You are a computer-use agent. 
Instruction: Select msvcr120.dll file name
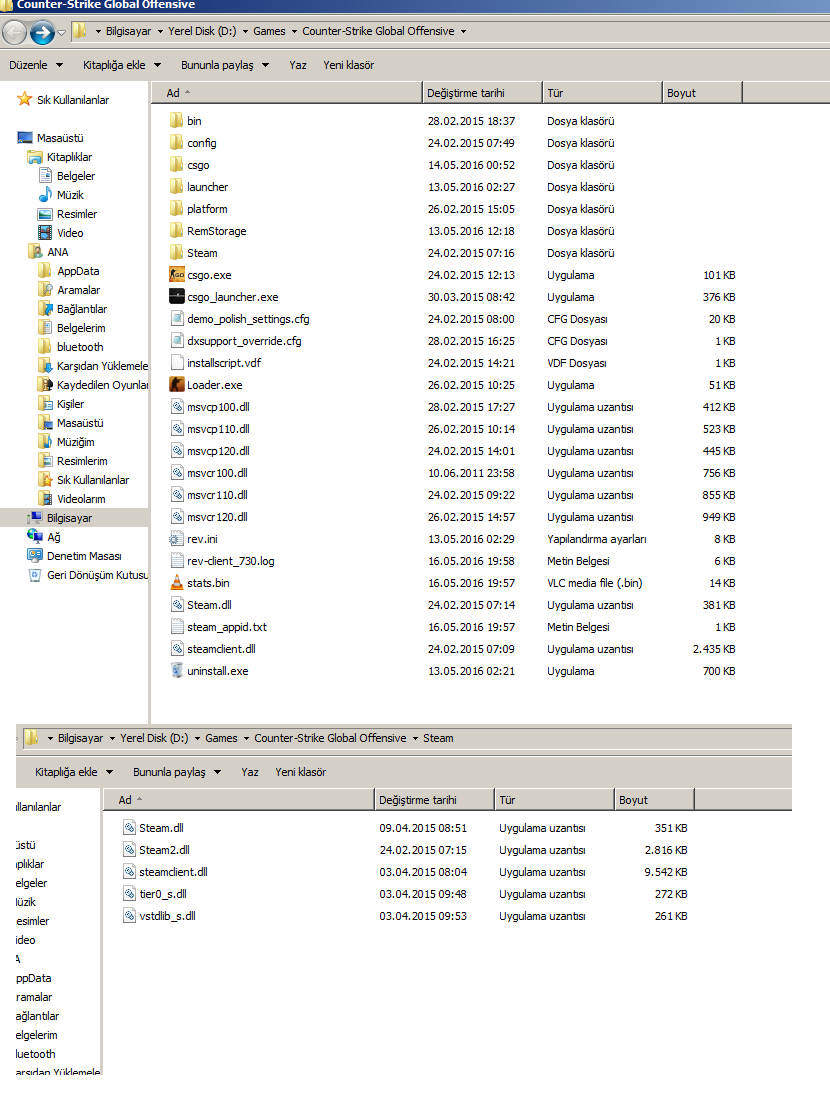click(218, 517)
